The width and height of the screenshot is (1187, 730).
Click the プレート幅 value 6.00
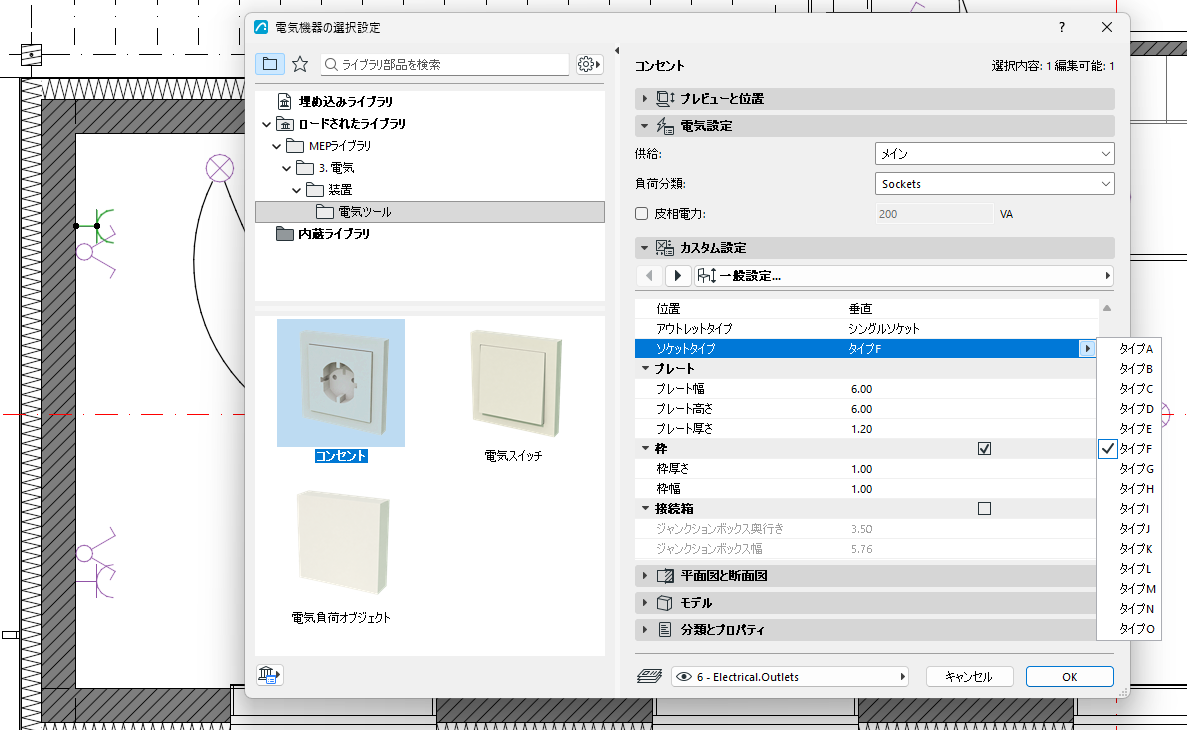click(x=861, y=389)
